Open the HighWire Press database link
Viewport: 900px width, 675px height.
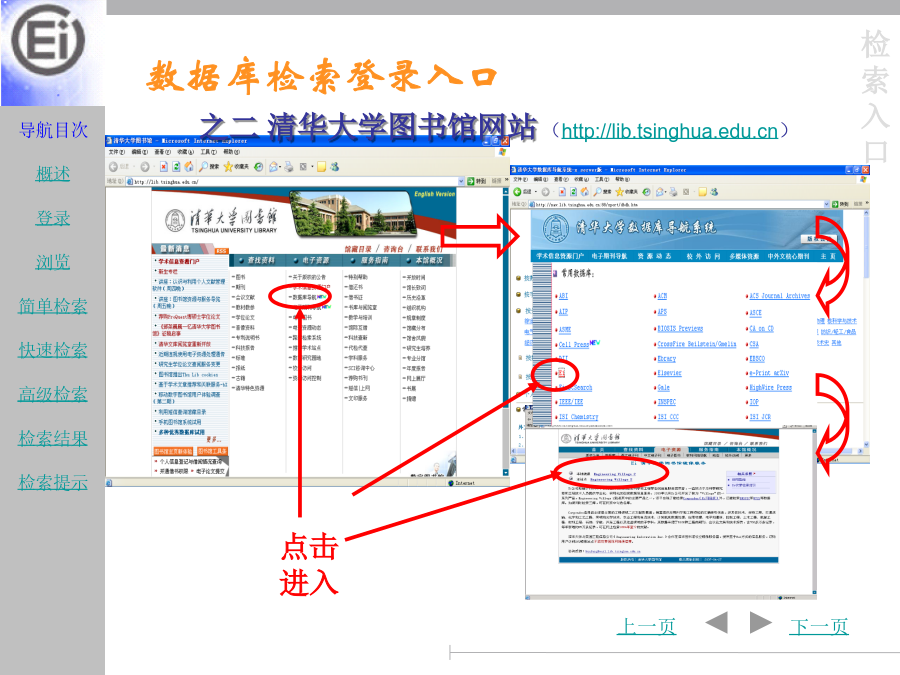(x=770, y=388)
